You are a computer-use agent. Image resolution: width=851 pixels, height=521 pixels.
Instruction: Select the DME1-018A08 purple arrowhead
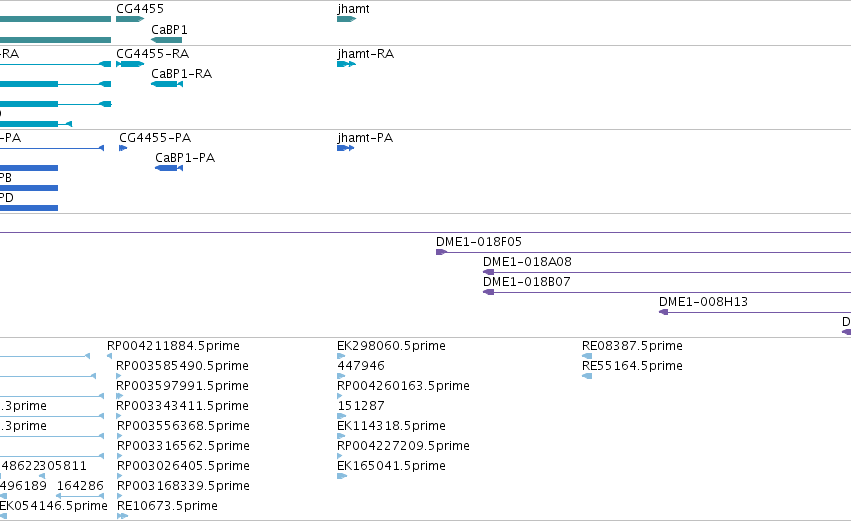tap(488, 272)
